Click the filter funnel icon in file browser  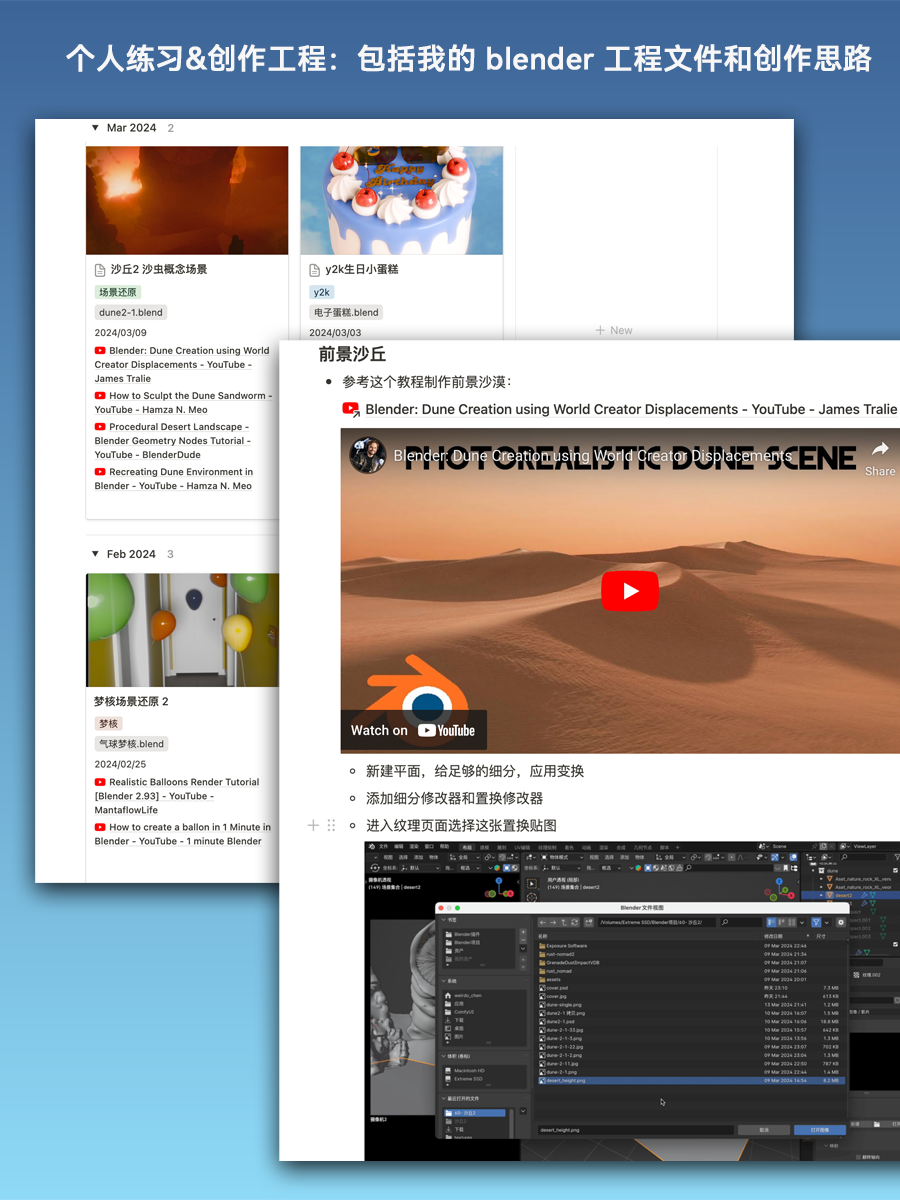[x=816, y=922]
